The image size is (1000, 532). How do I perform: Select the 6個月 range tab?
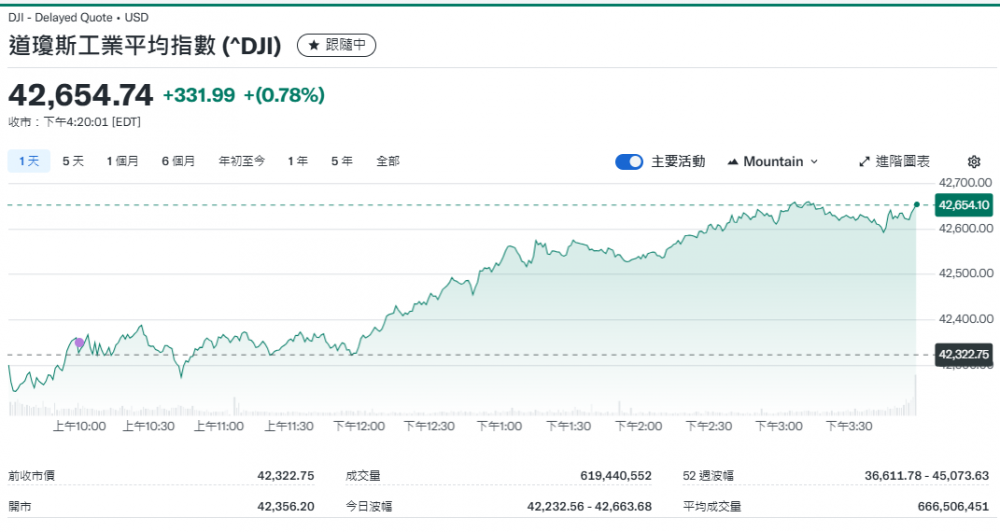click(178, 161)
